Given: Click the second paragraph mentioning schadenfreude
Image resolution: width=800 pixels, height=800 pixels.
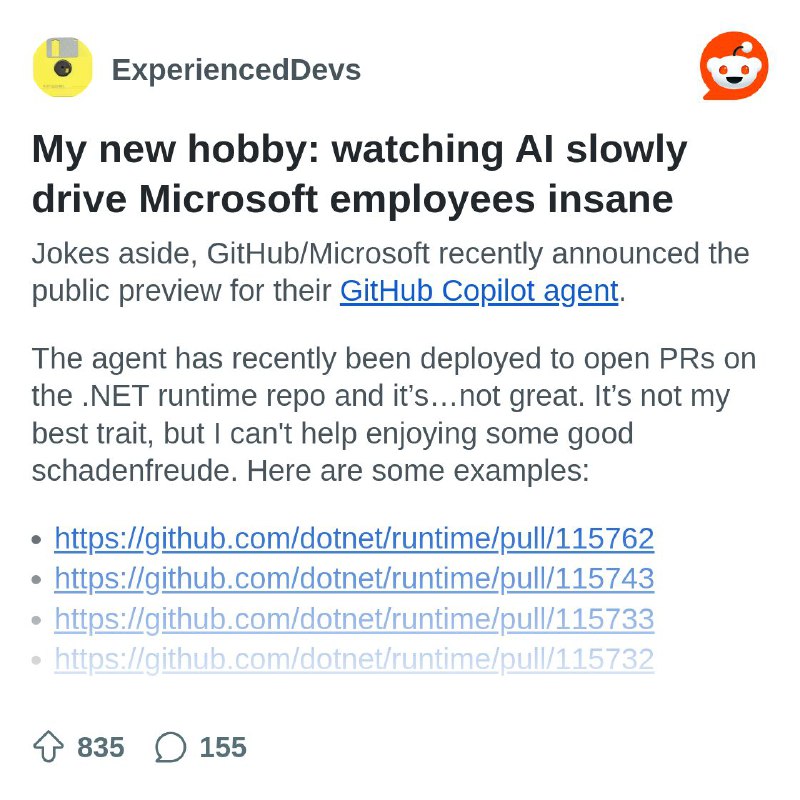Looking at the screenshot, I should tap(390, 414).
